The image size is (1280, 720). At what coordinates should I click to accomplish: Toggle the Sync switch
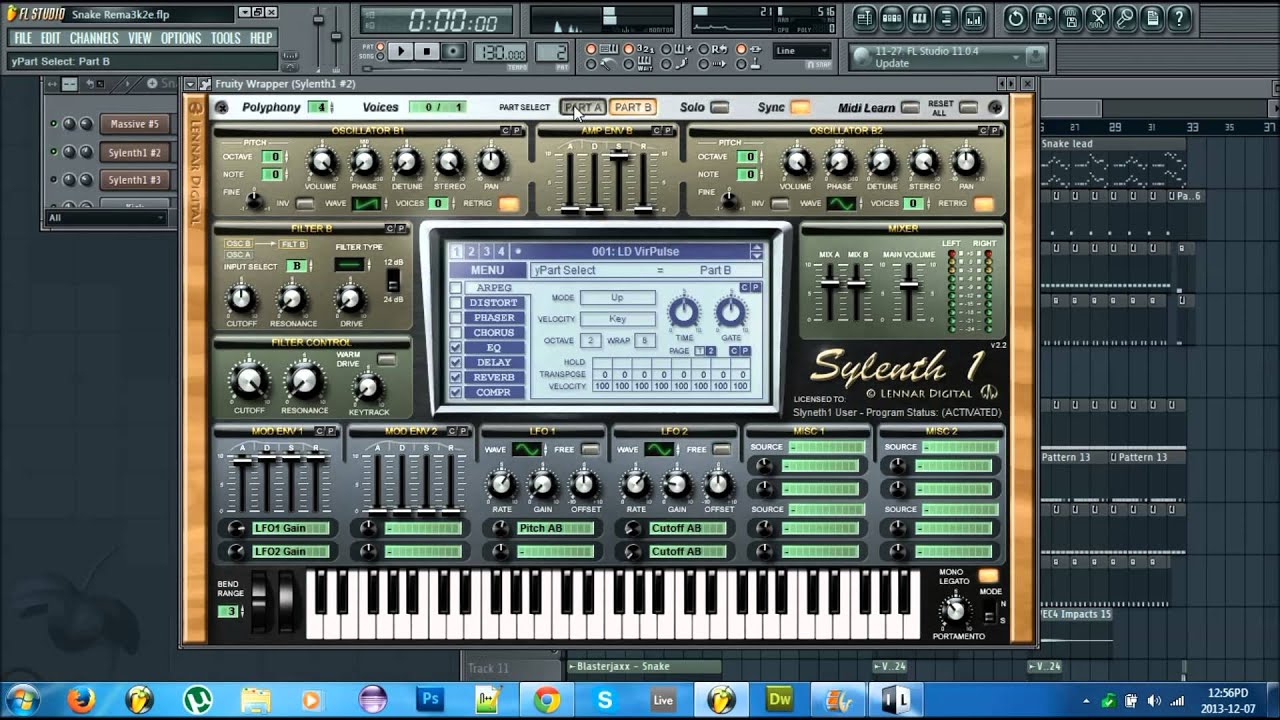tap(800, 107)
